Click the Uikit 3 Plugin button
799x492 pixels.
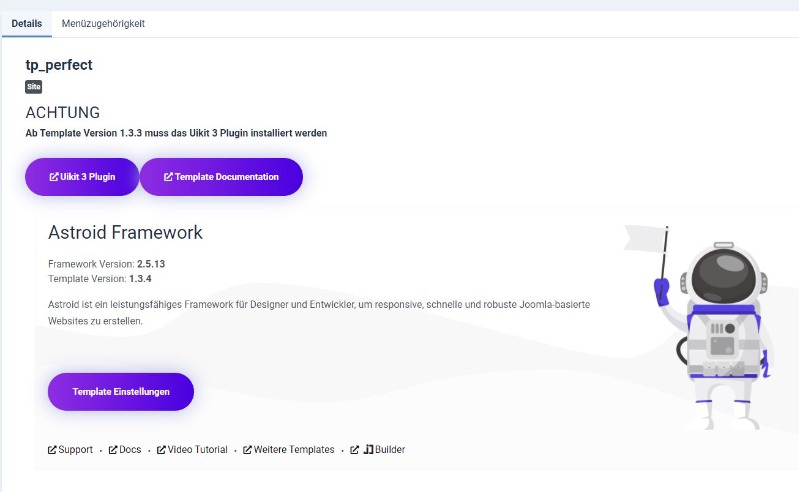[82, 177]
